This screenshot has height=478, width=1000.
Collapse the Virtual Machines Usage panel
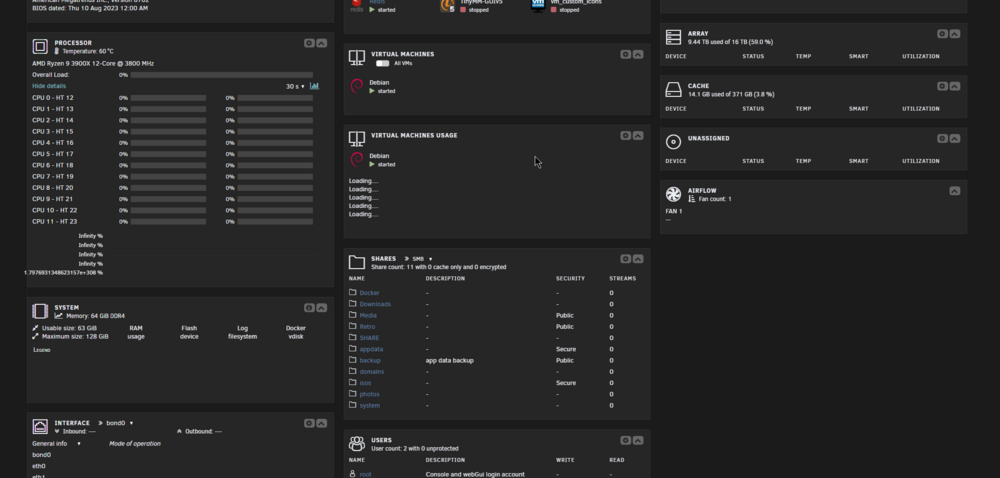(x=638, y=136)
